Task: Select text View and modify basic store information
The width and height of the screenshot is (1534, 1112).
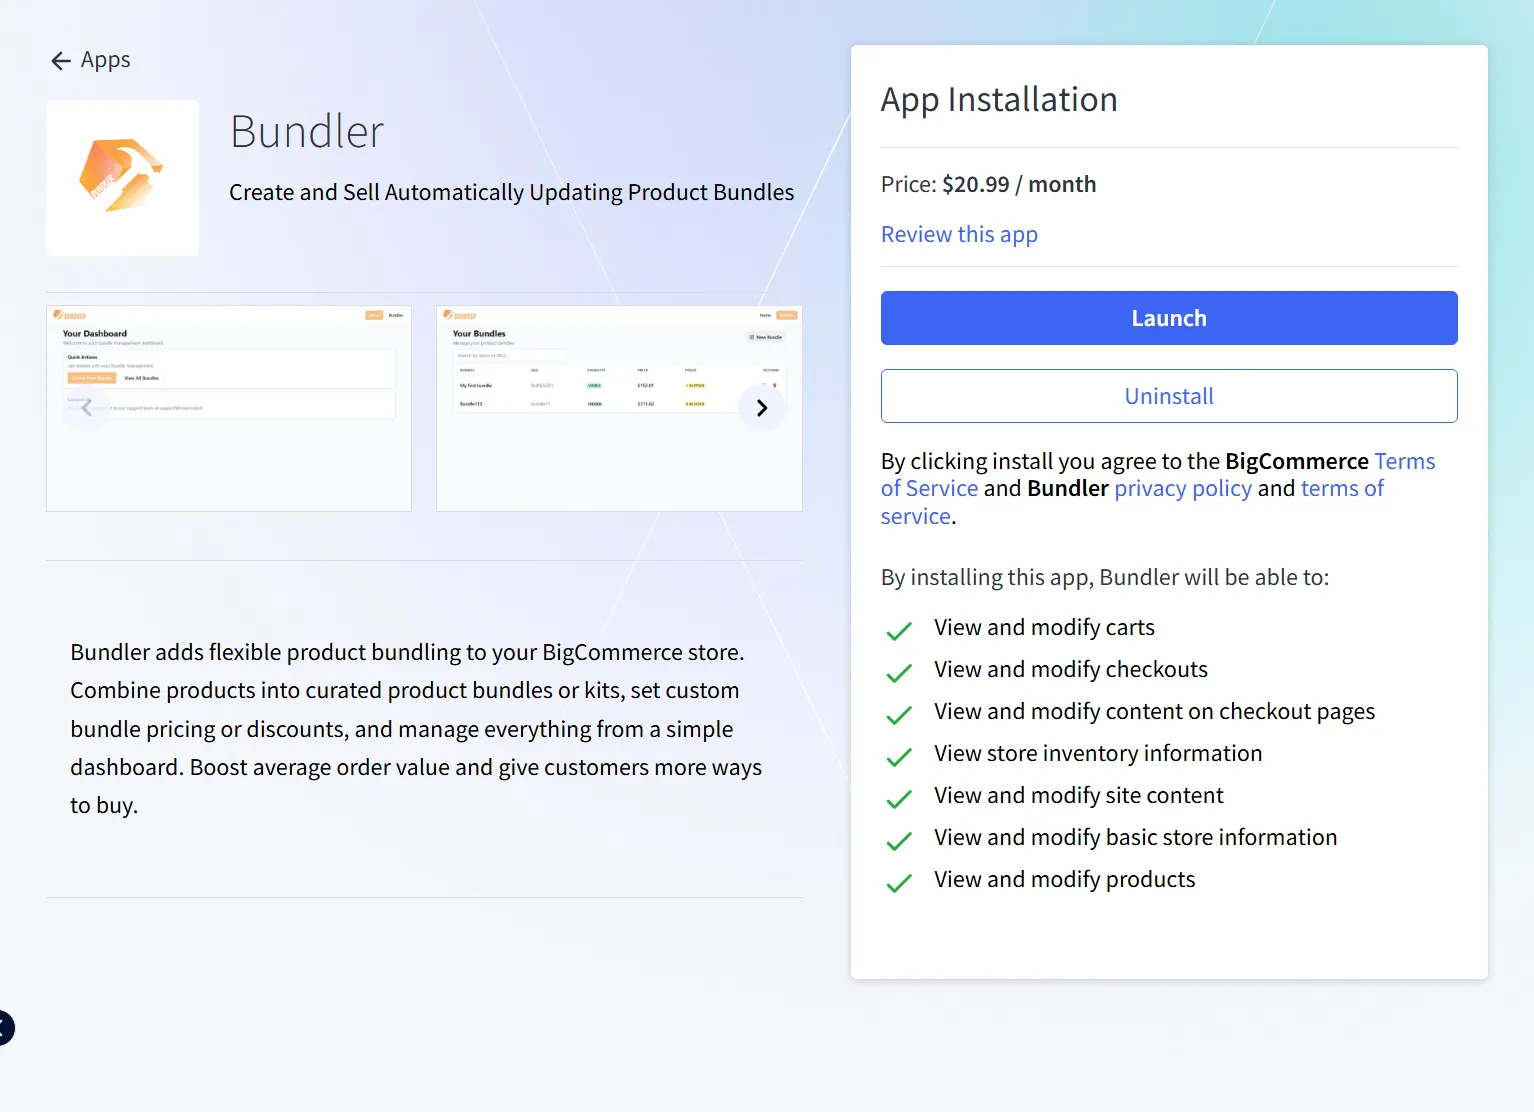Action: pos(1135,837)
